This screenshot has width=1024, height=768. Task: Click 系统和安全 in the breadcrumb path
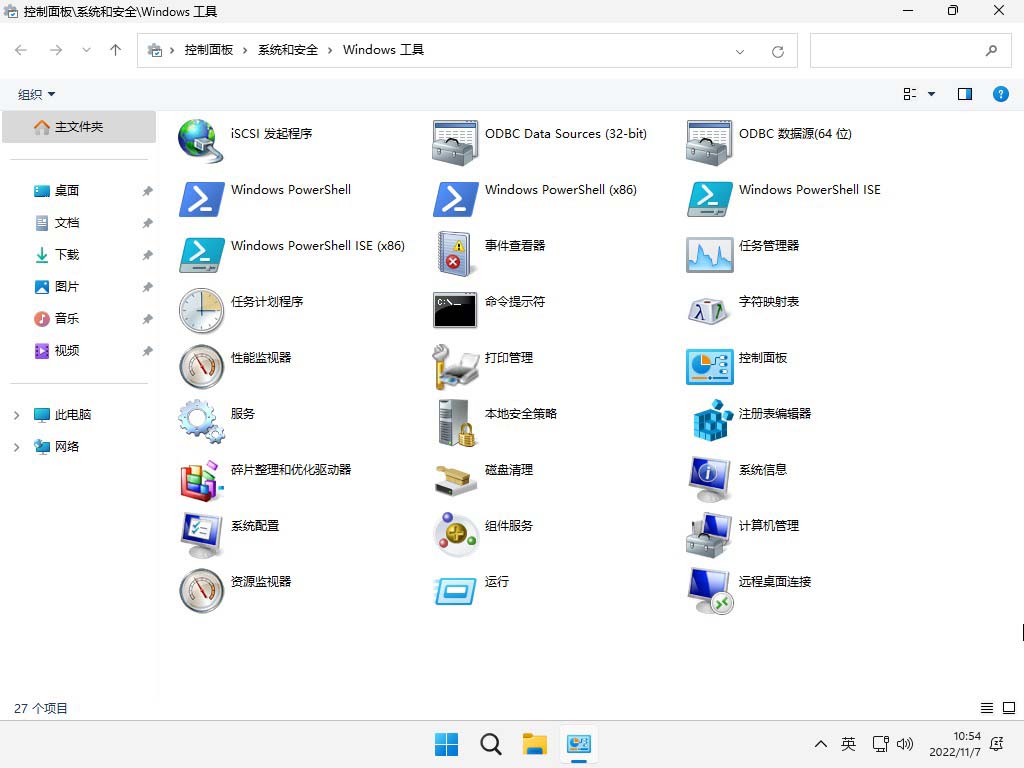coord(288,50)
